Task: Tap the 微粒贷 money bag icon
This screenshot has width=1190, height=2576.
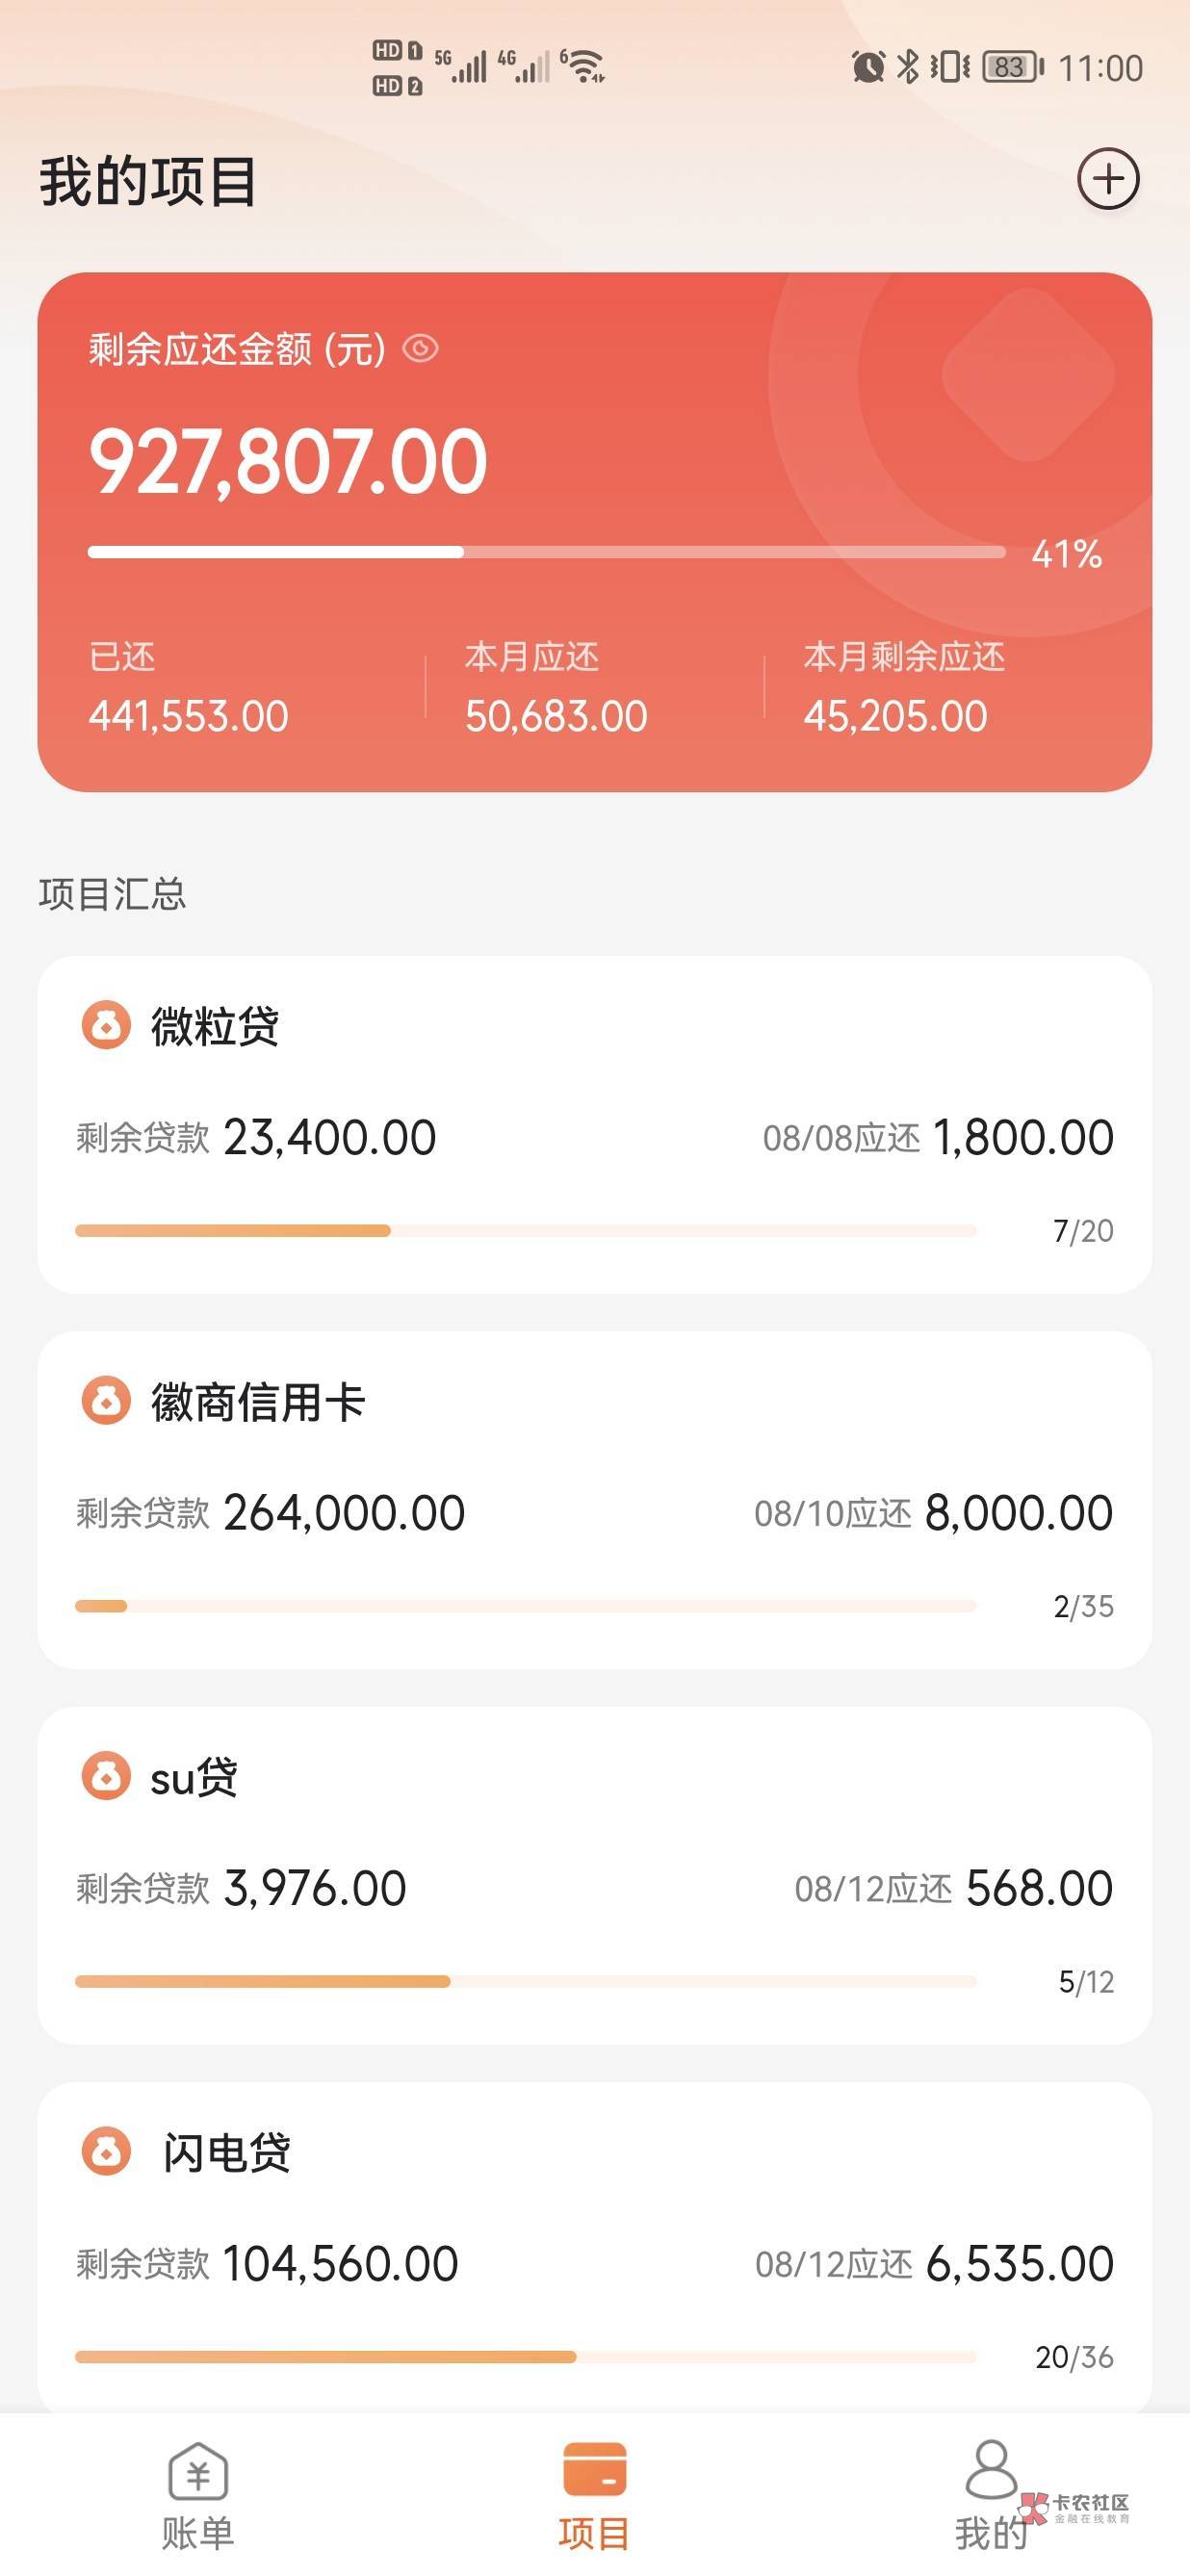Action: point(106,1025)
